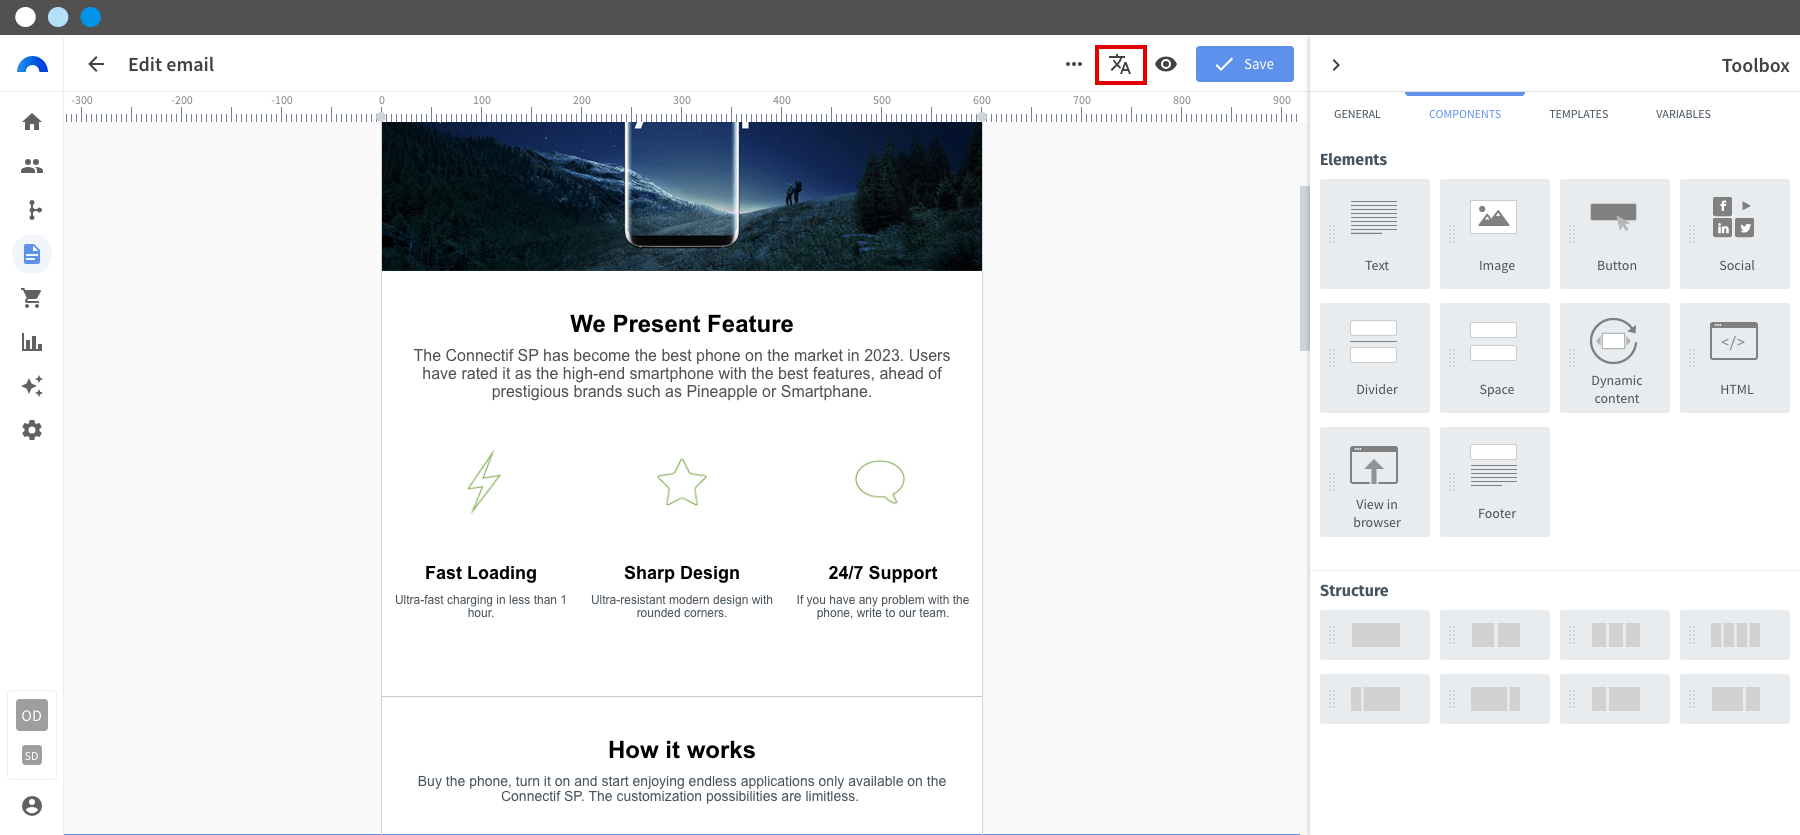Go back using the left arrow

(96, 64)
